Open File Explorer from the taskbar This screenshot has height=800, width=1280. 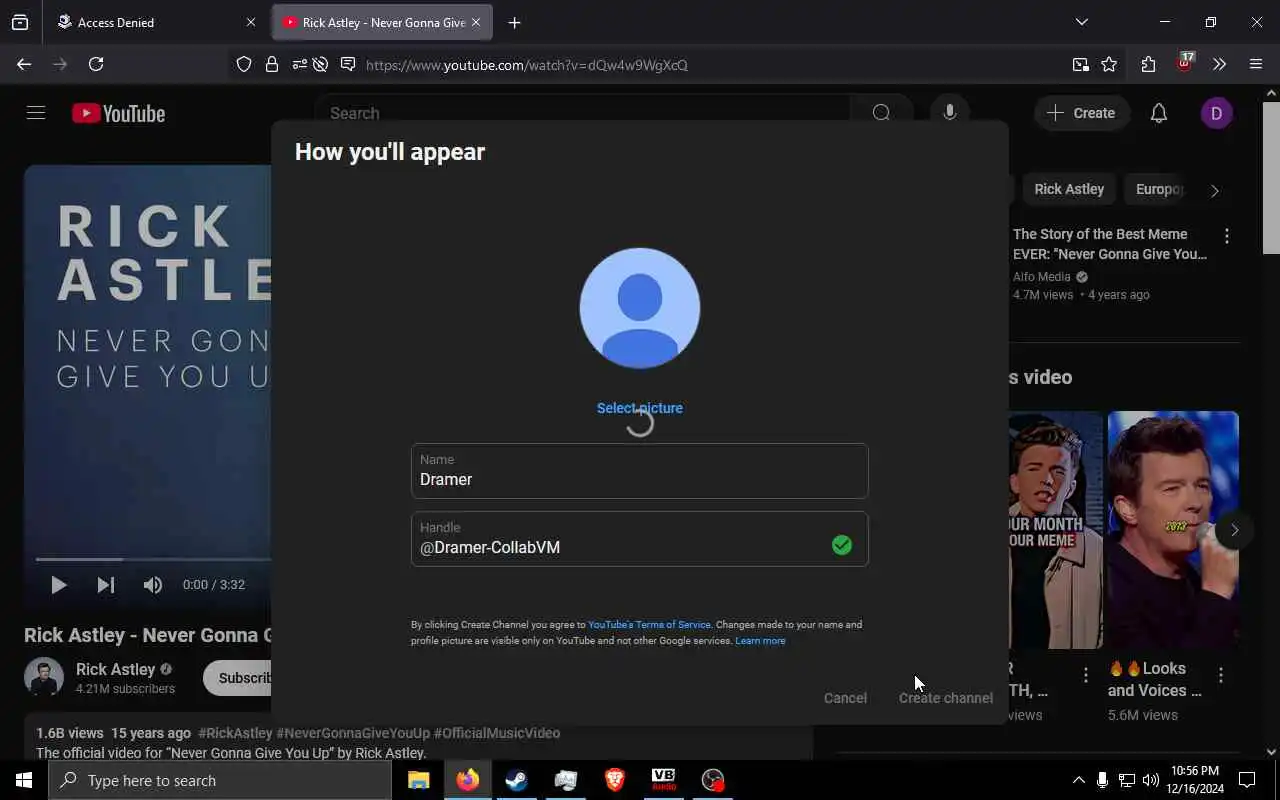[x=419, y=780]
